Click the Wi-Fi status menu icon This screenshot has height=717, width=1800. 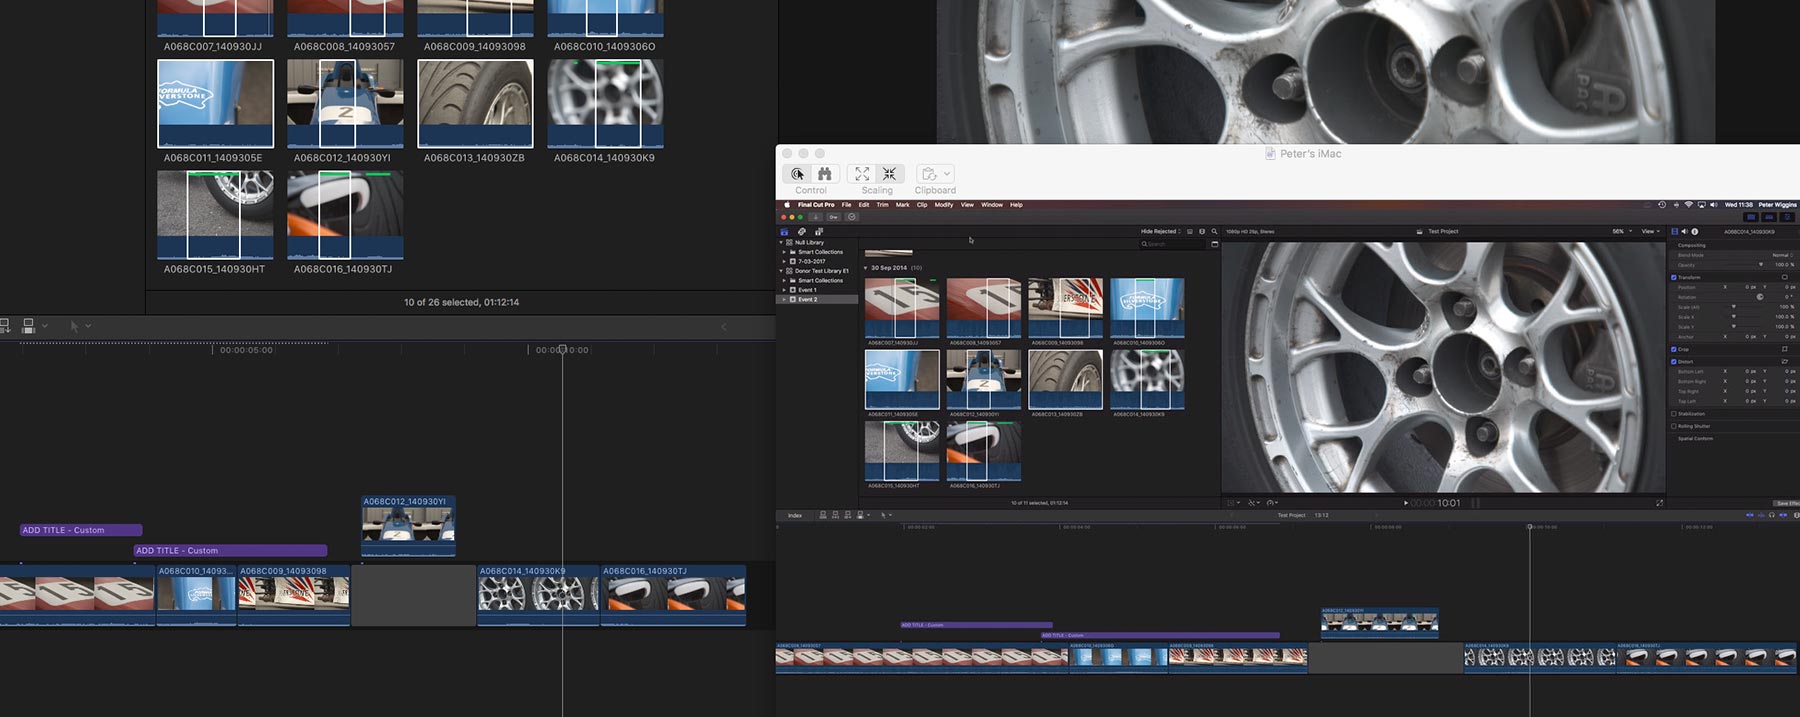pyautogui.click(x=1689, y=205)
